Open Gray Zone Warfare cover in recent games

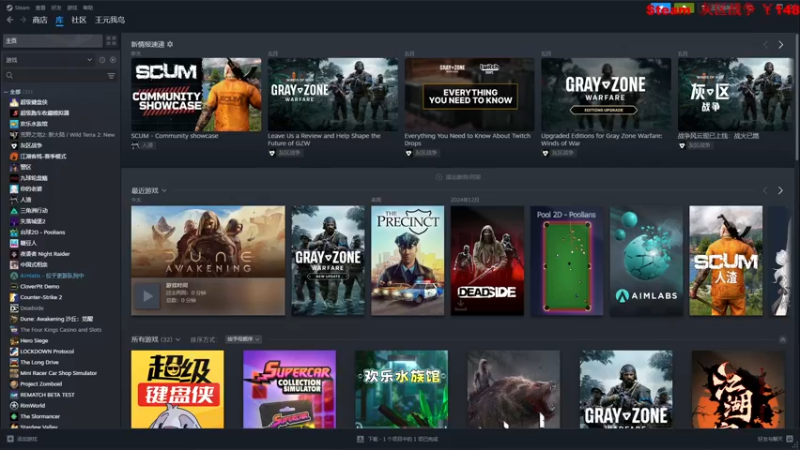click(328, 260)
